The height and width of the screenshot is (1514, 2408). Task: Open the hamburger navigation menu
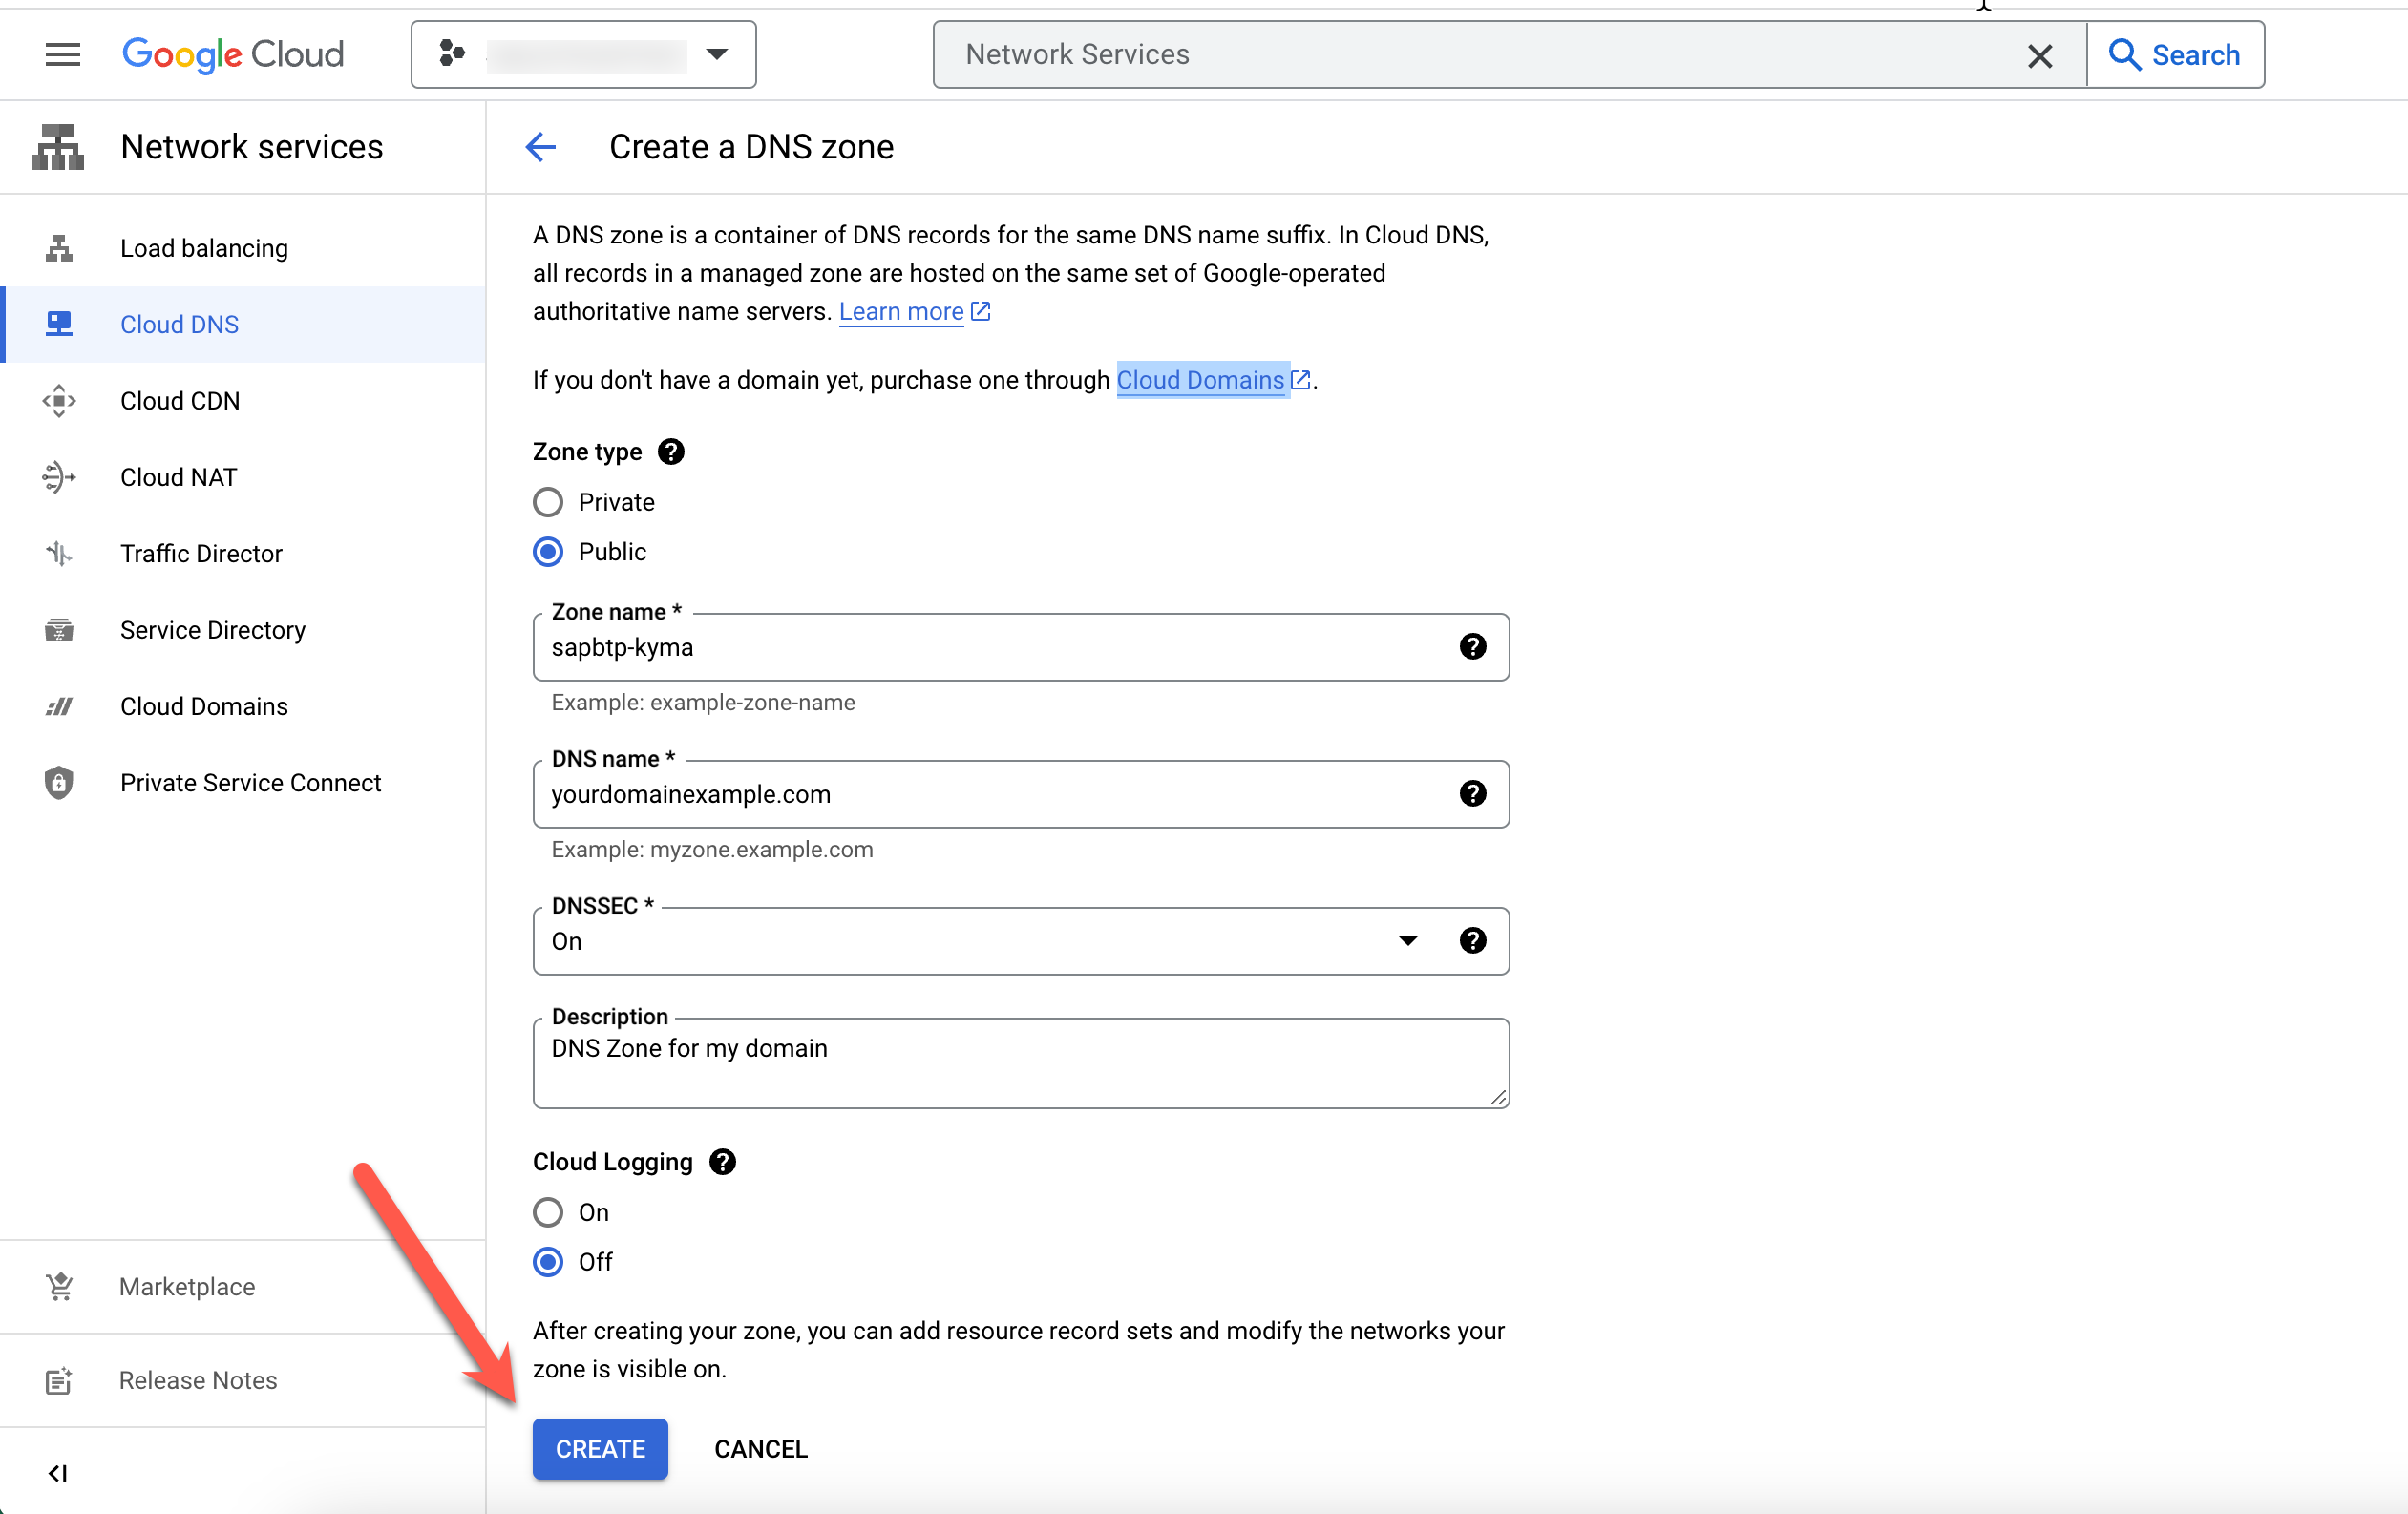[62, 54]
